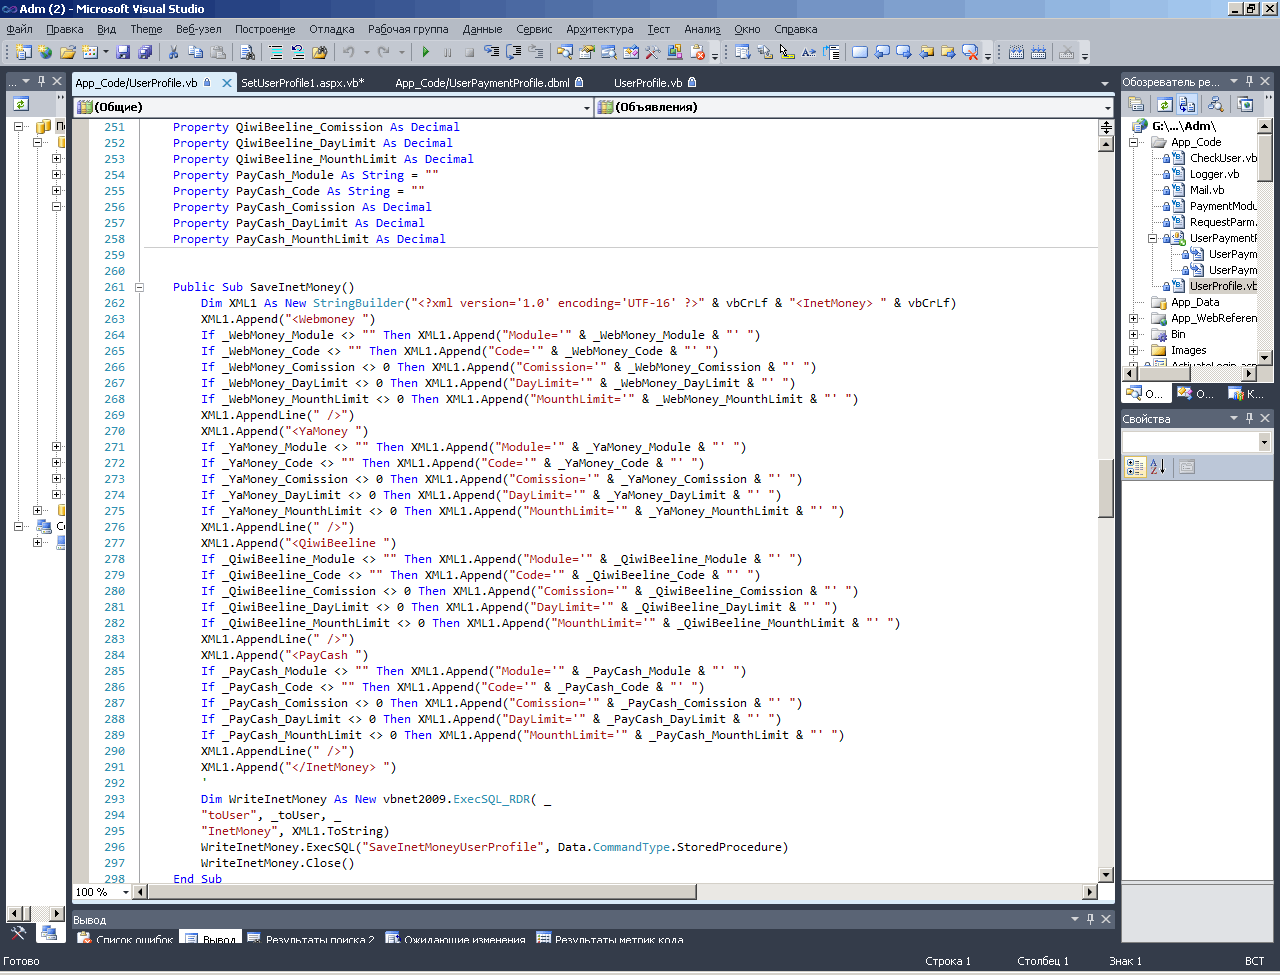
Task: Open the Файл menu
Action: click(x=19, y=29)
